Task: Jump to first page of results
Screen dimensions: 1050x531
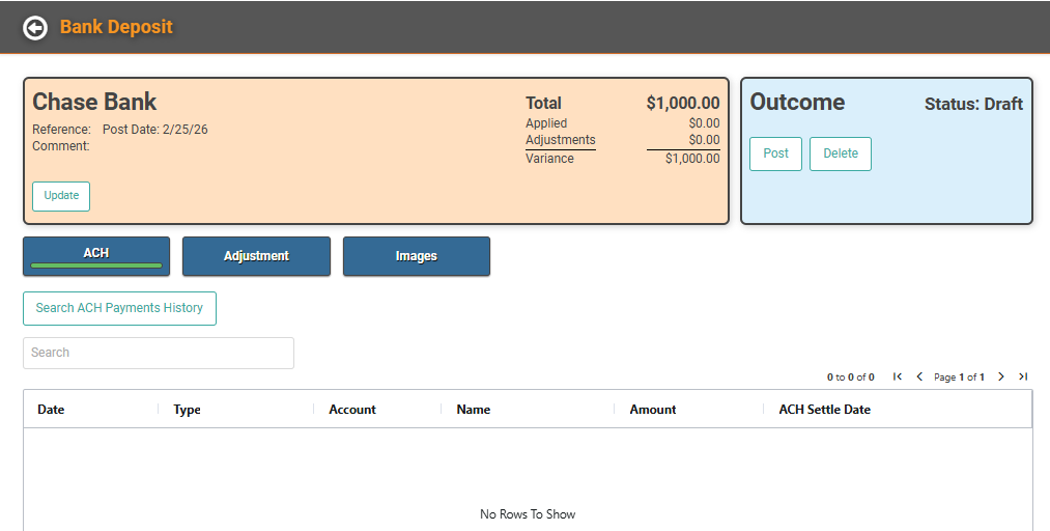Action: click(x=897, y=377)
